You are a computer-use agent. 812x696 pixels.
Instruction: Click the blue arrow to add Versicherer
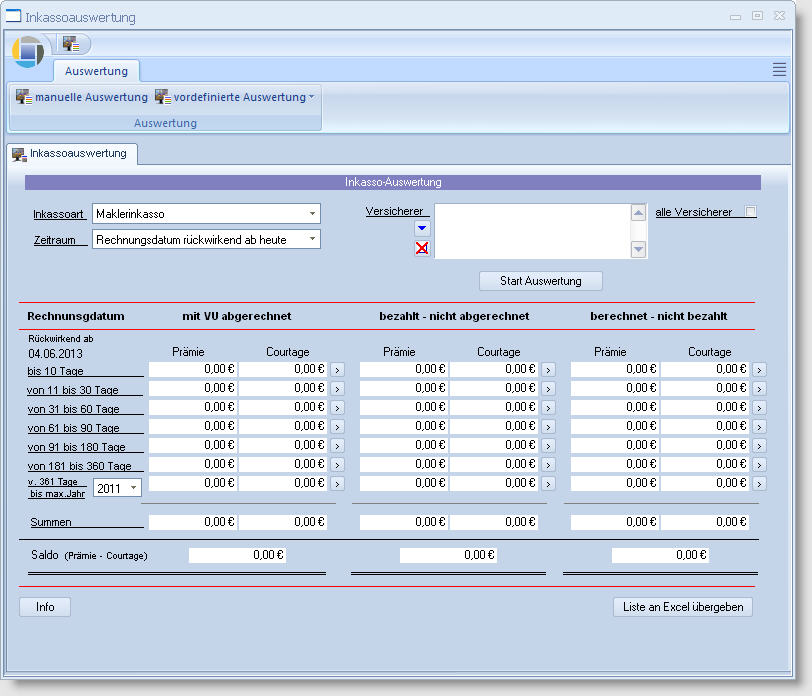(422, 228)
